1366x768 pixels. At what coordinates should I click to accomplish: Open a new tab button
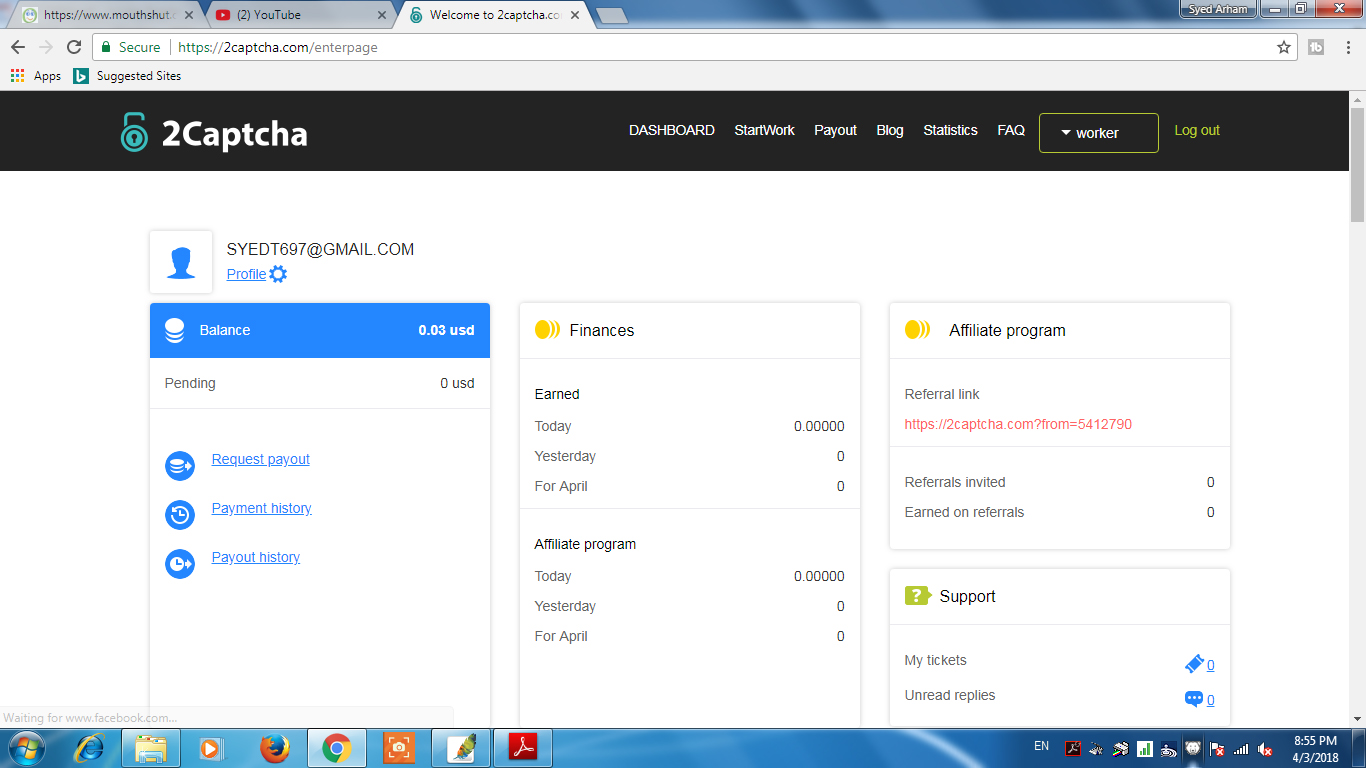611,15
